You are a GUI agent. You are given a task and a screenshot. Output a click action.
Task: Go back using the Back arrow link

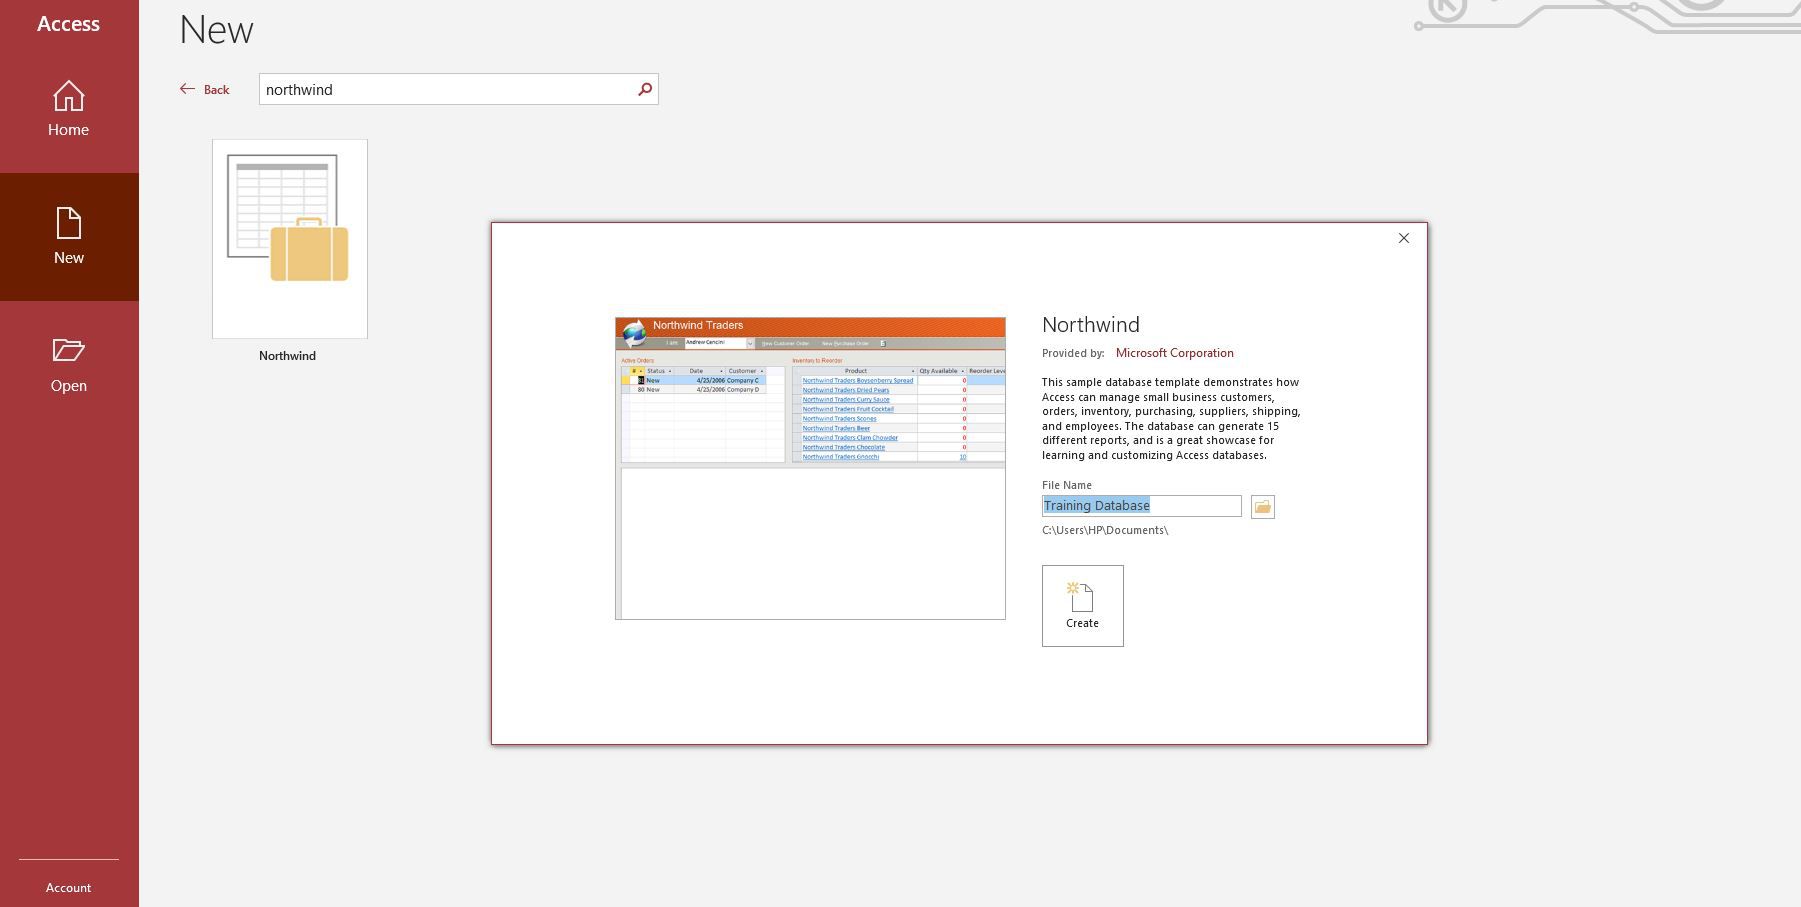205,89
